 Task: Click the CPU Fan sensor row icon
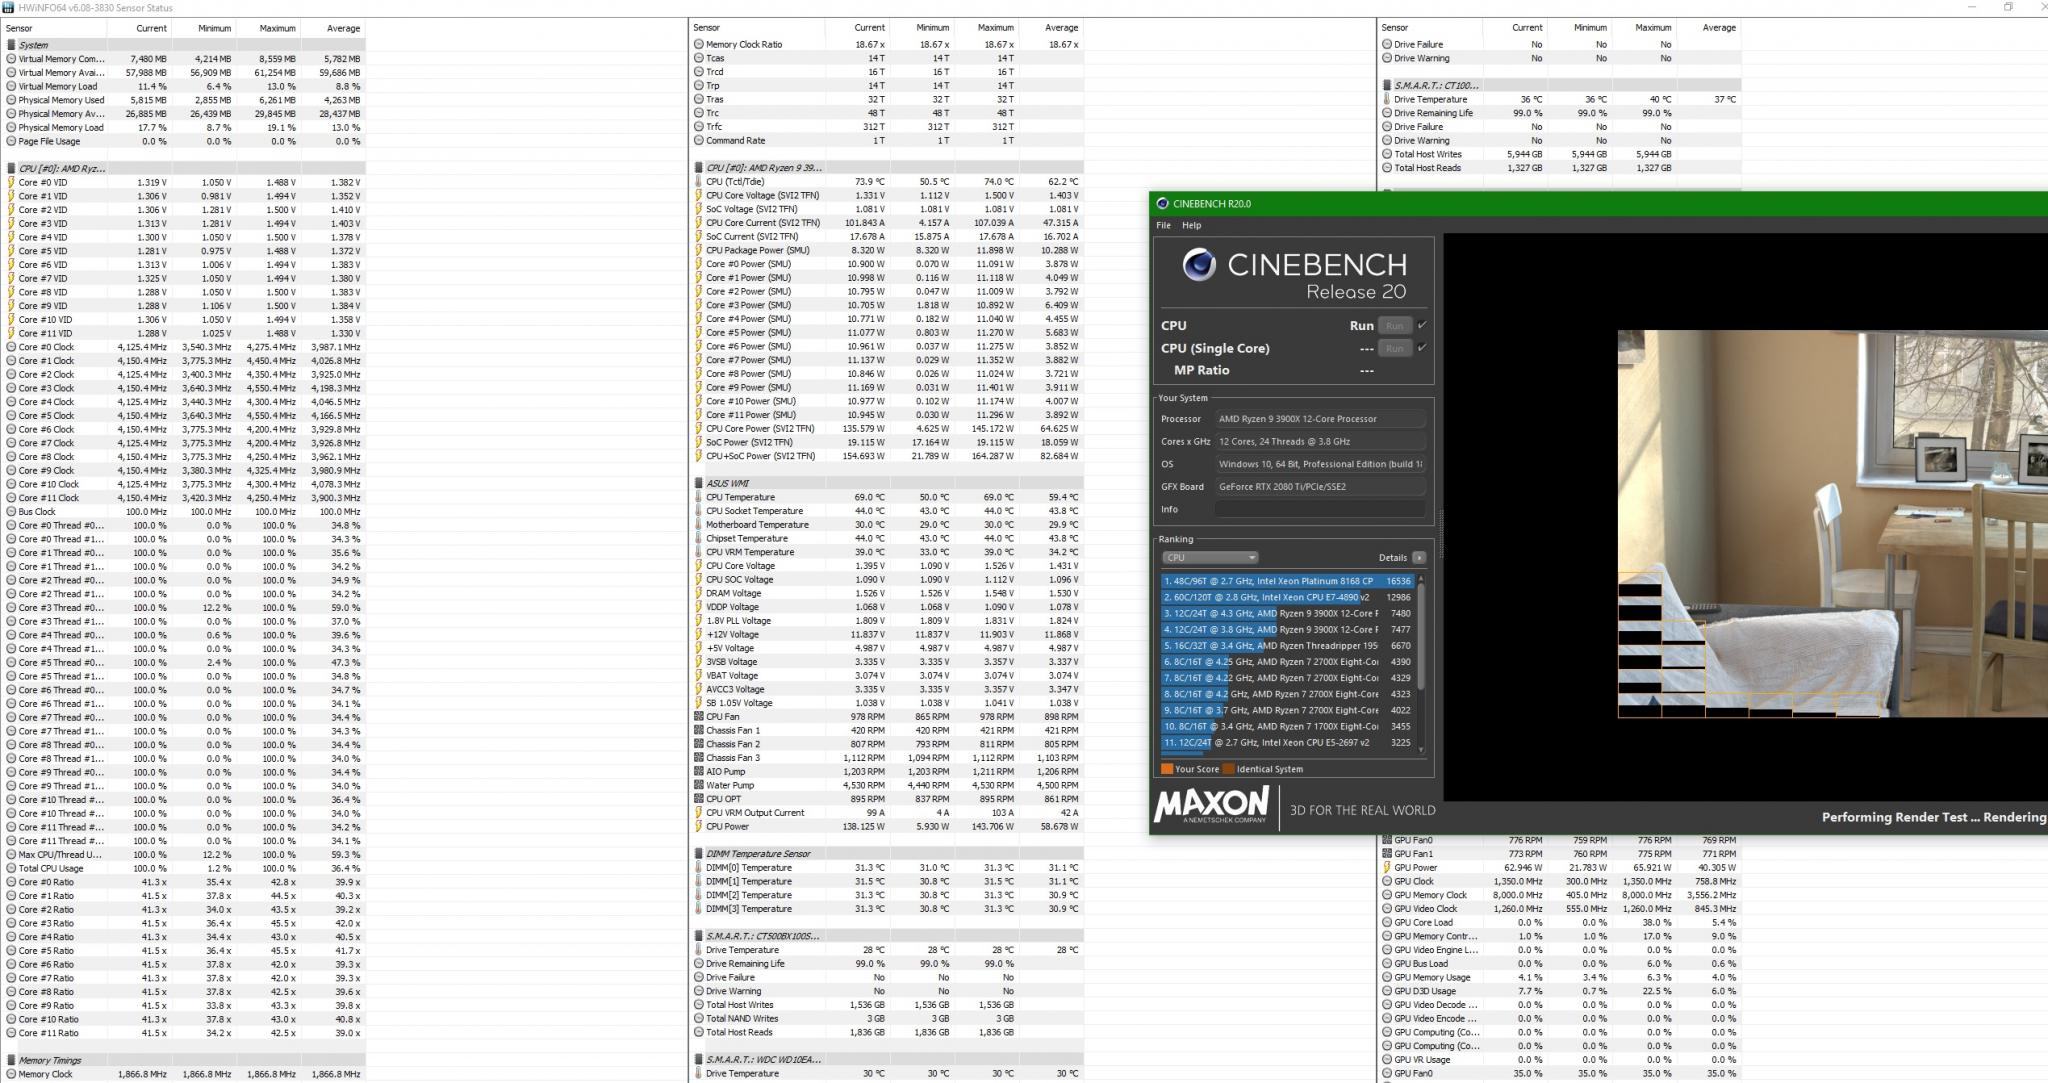(x=698, y=716)
